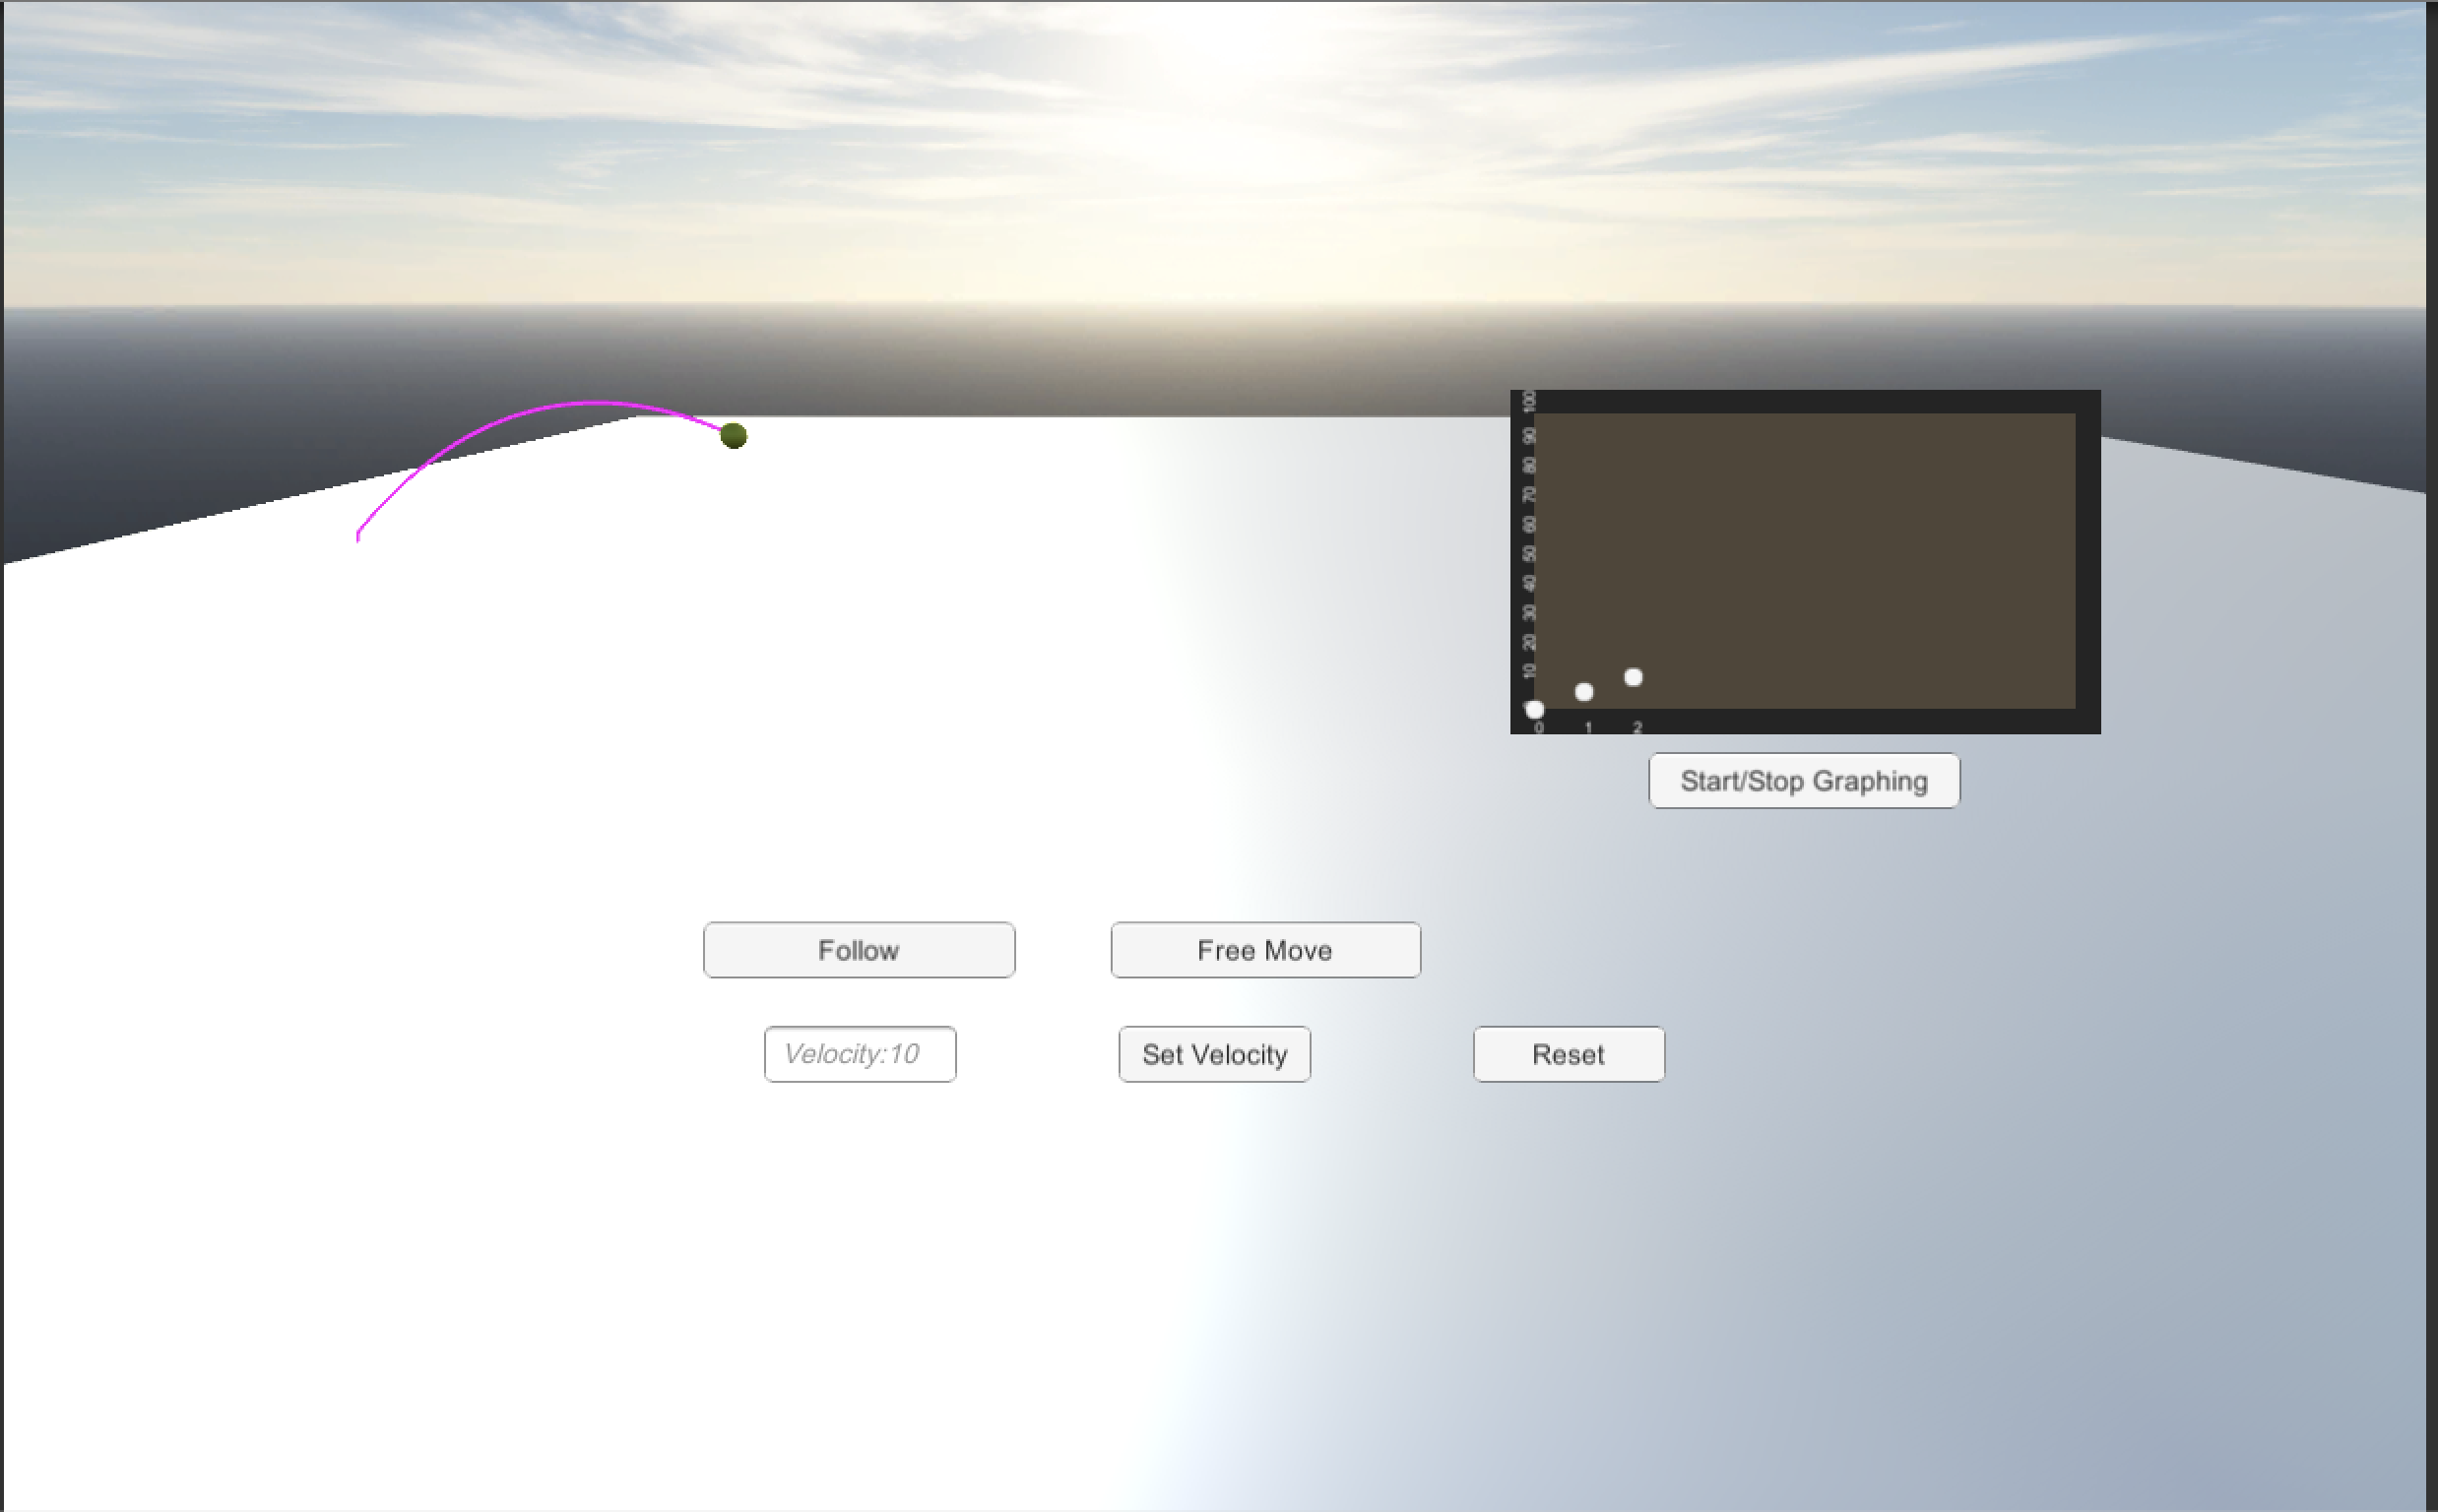Click the graph data point at time 1
Image resolution: width=2438 pixels, height=1512 pixels.
(x=1584, y=692)
